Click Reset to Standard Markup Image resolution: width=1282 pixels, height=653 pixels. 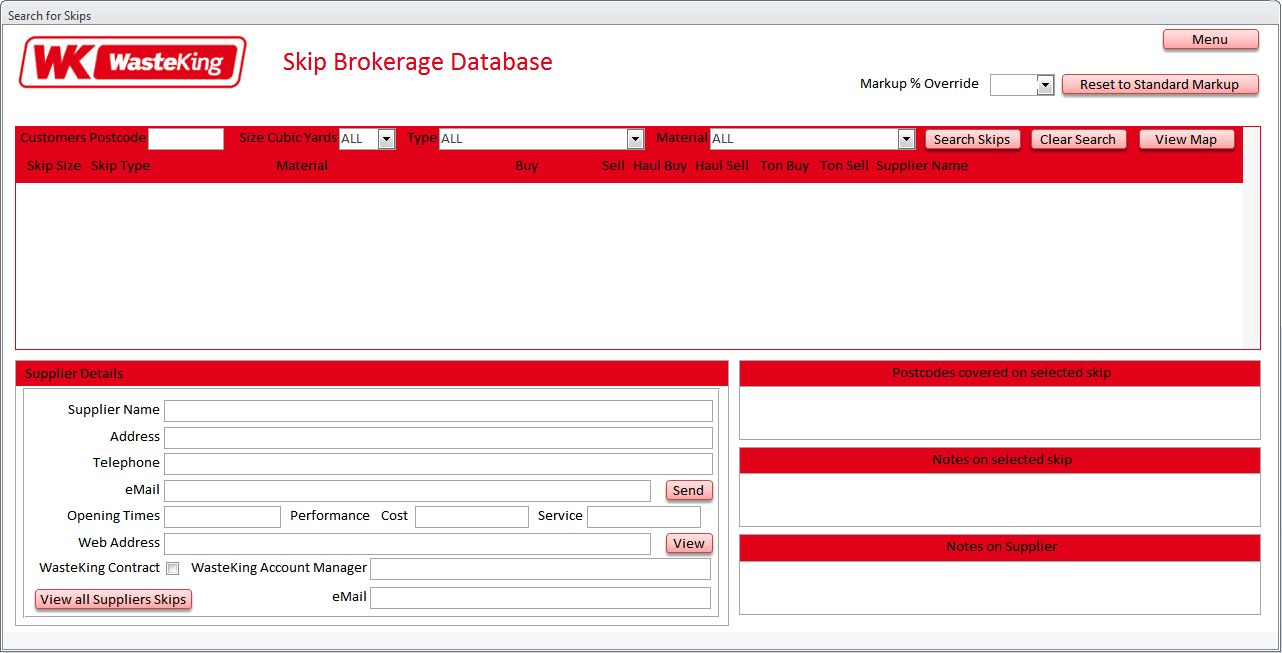(x=1159, y=85)
